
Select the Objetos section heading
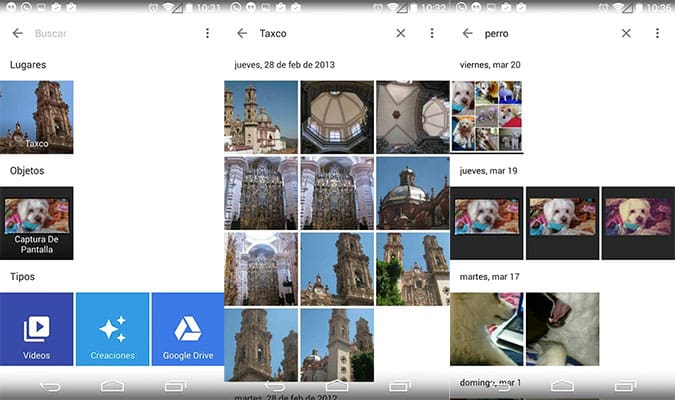pos(27,171)
